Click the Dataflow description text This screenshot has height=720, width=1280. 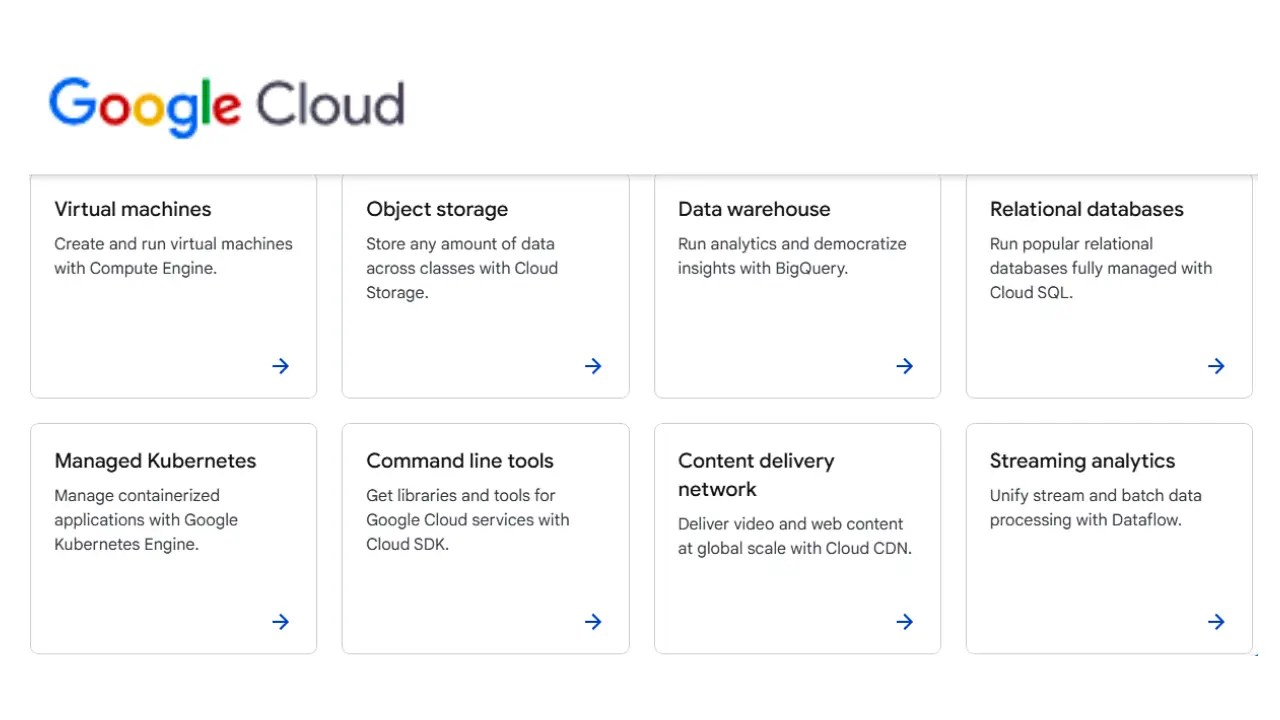(x=1095, y=507)
